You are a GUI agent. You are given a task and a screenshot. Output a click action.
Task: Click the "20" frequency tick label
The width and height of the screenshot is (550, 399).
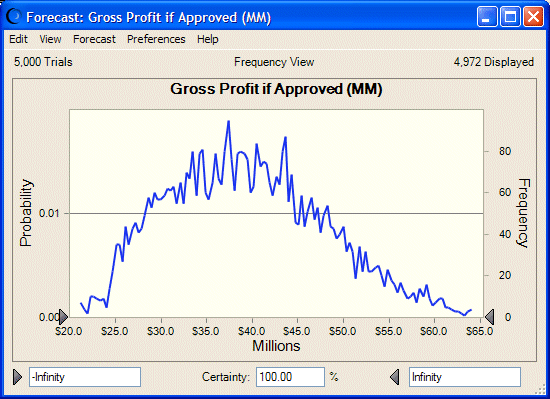pyautogui.click(x=505, y=275)
